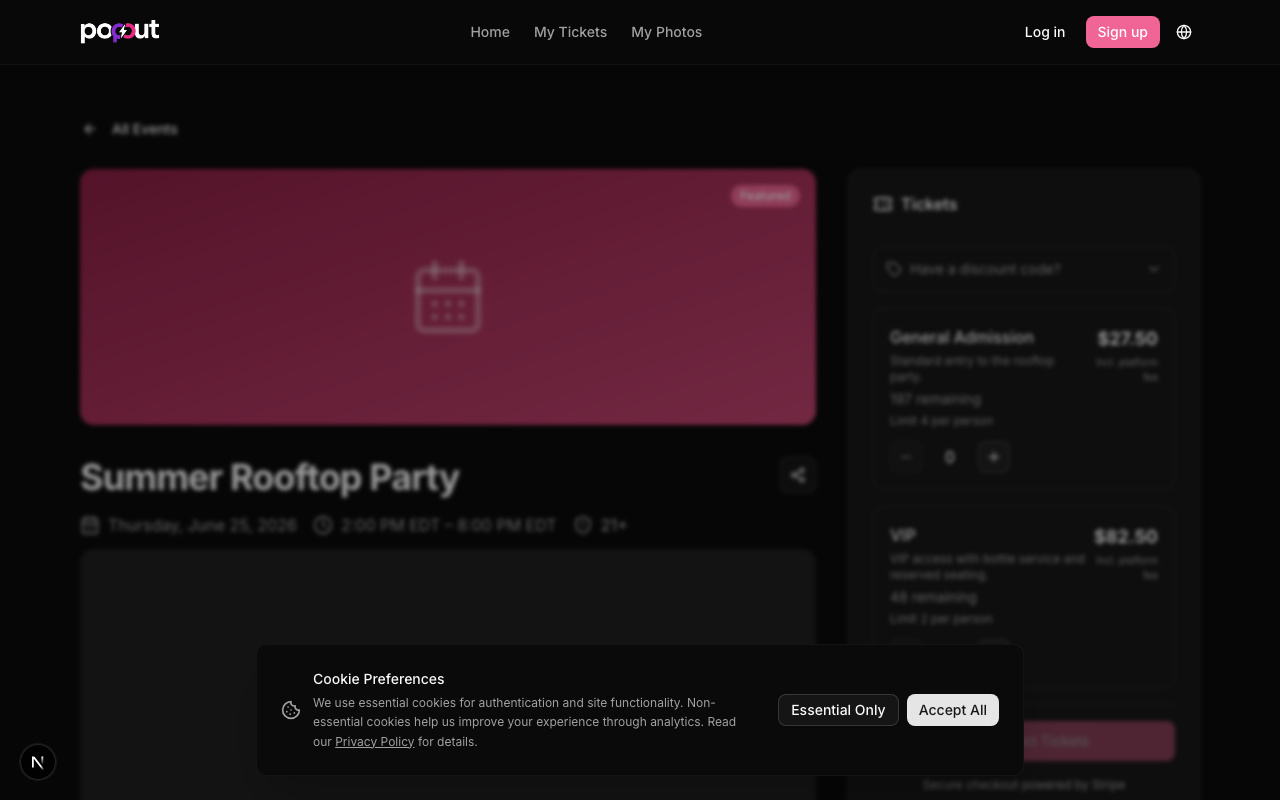Image resolution: width=1280 pixels, height=800 pixels.
Task: Click the calendar icon on the event banner
Action: click(448, 297)
